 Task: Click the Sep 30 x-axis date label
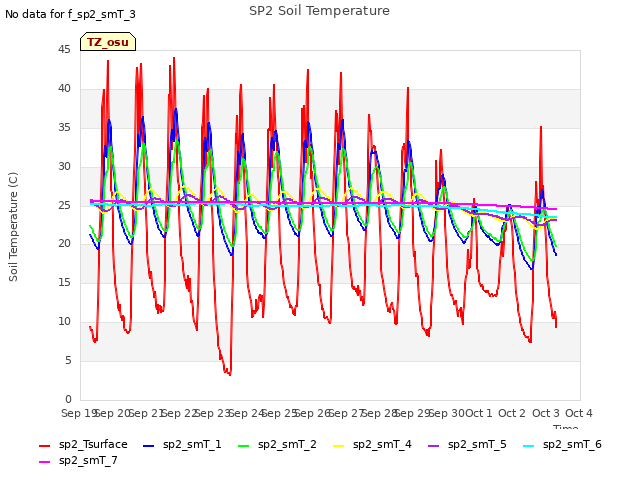coord(447,413)
